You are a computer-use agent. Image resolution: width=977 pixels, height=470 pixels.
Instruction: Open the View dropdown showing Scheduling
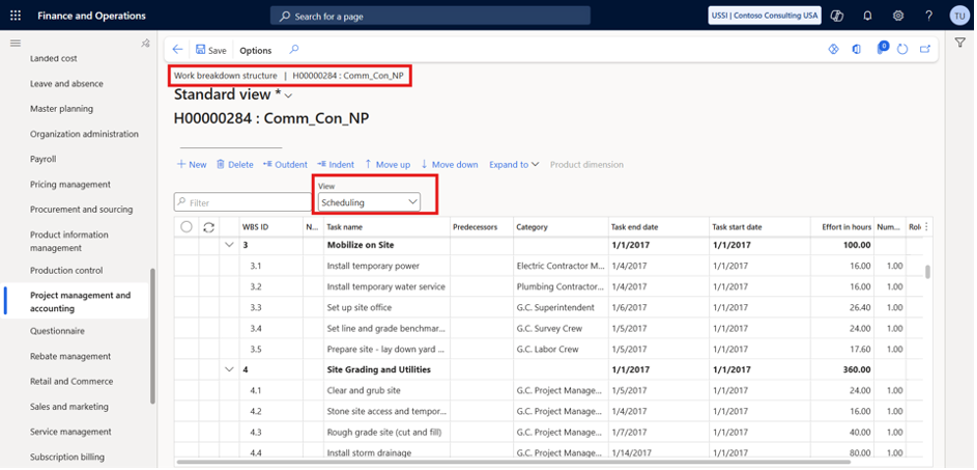click(368, 202)
